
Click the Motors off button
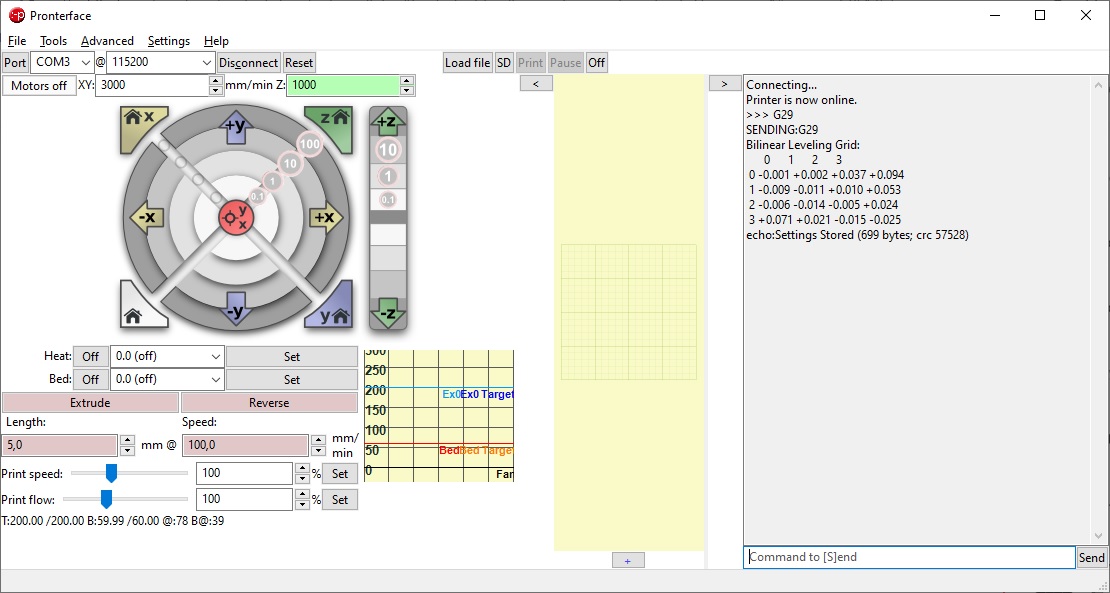point(39,86)
